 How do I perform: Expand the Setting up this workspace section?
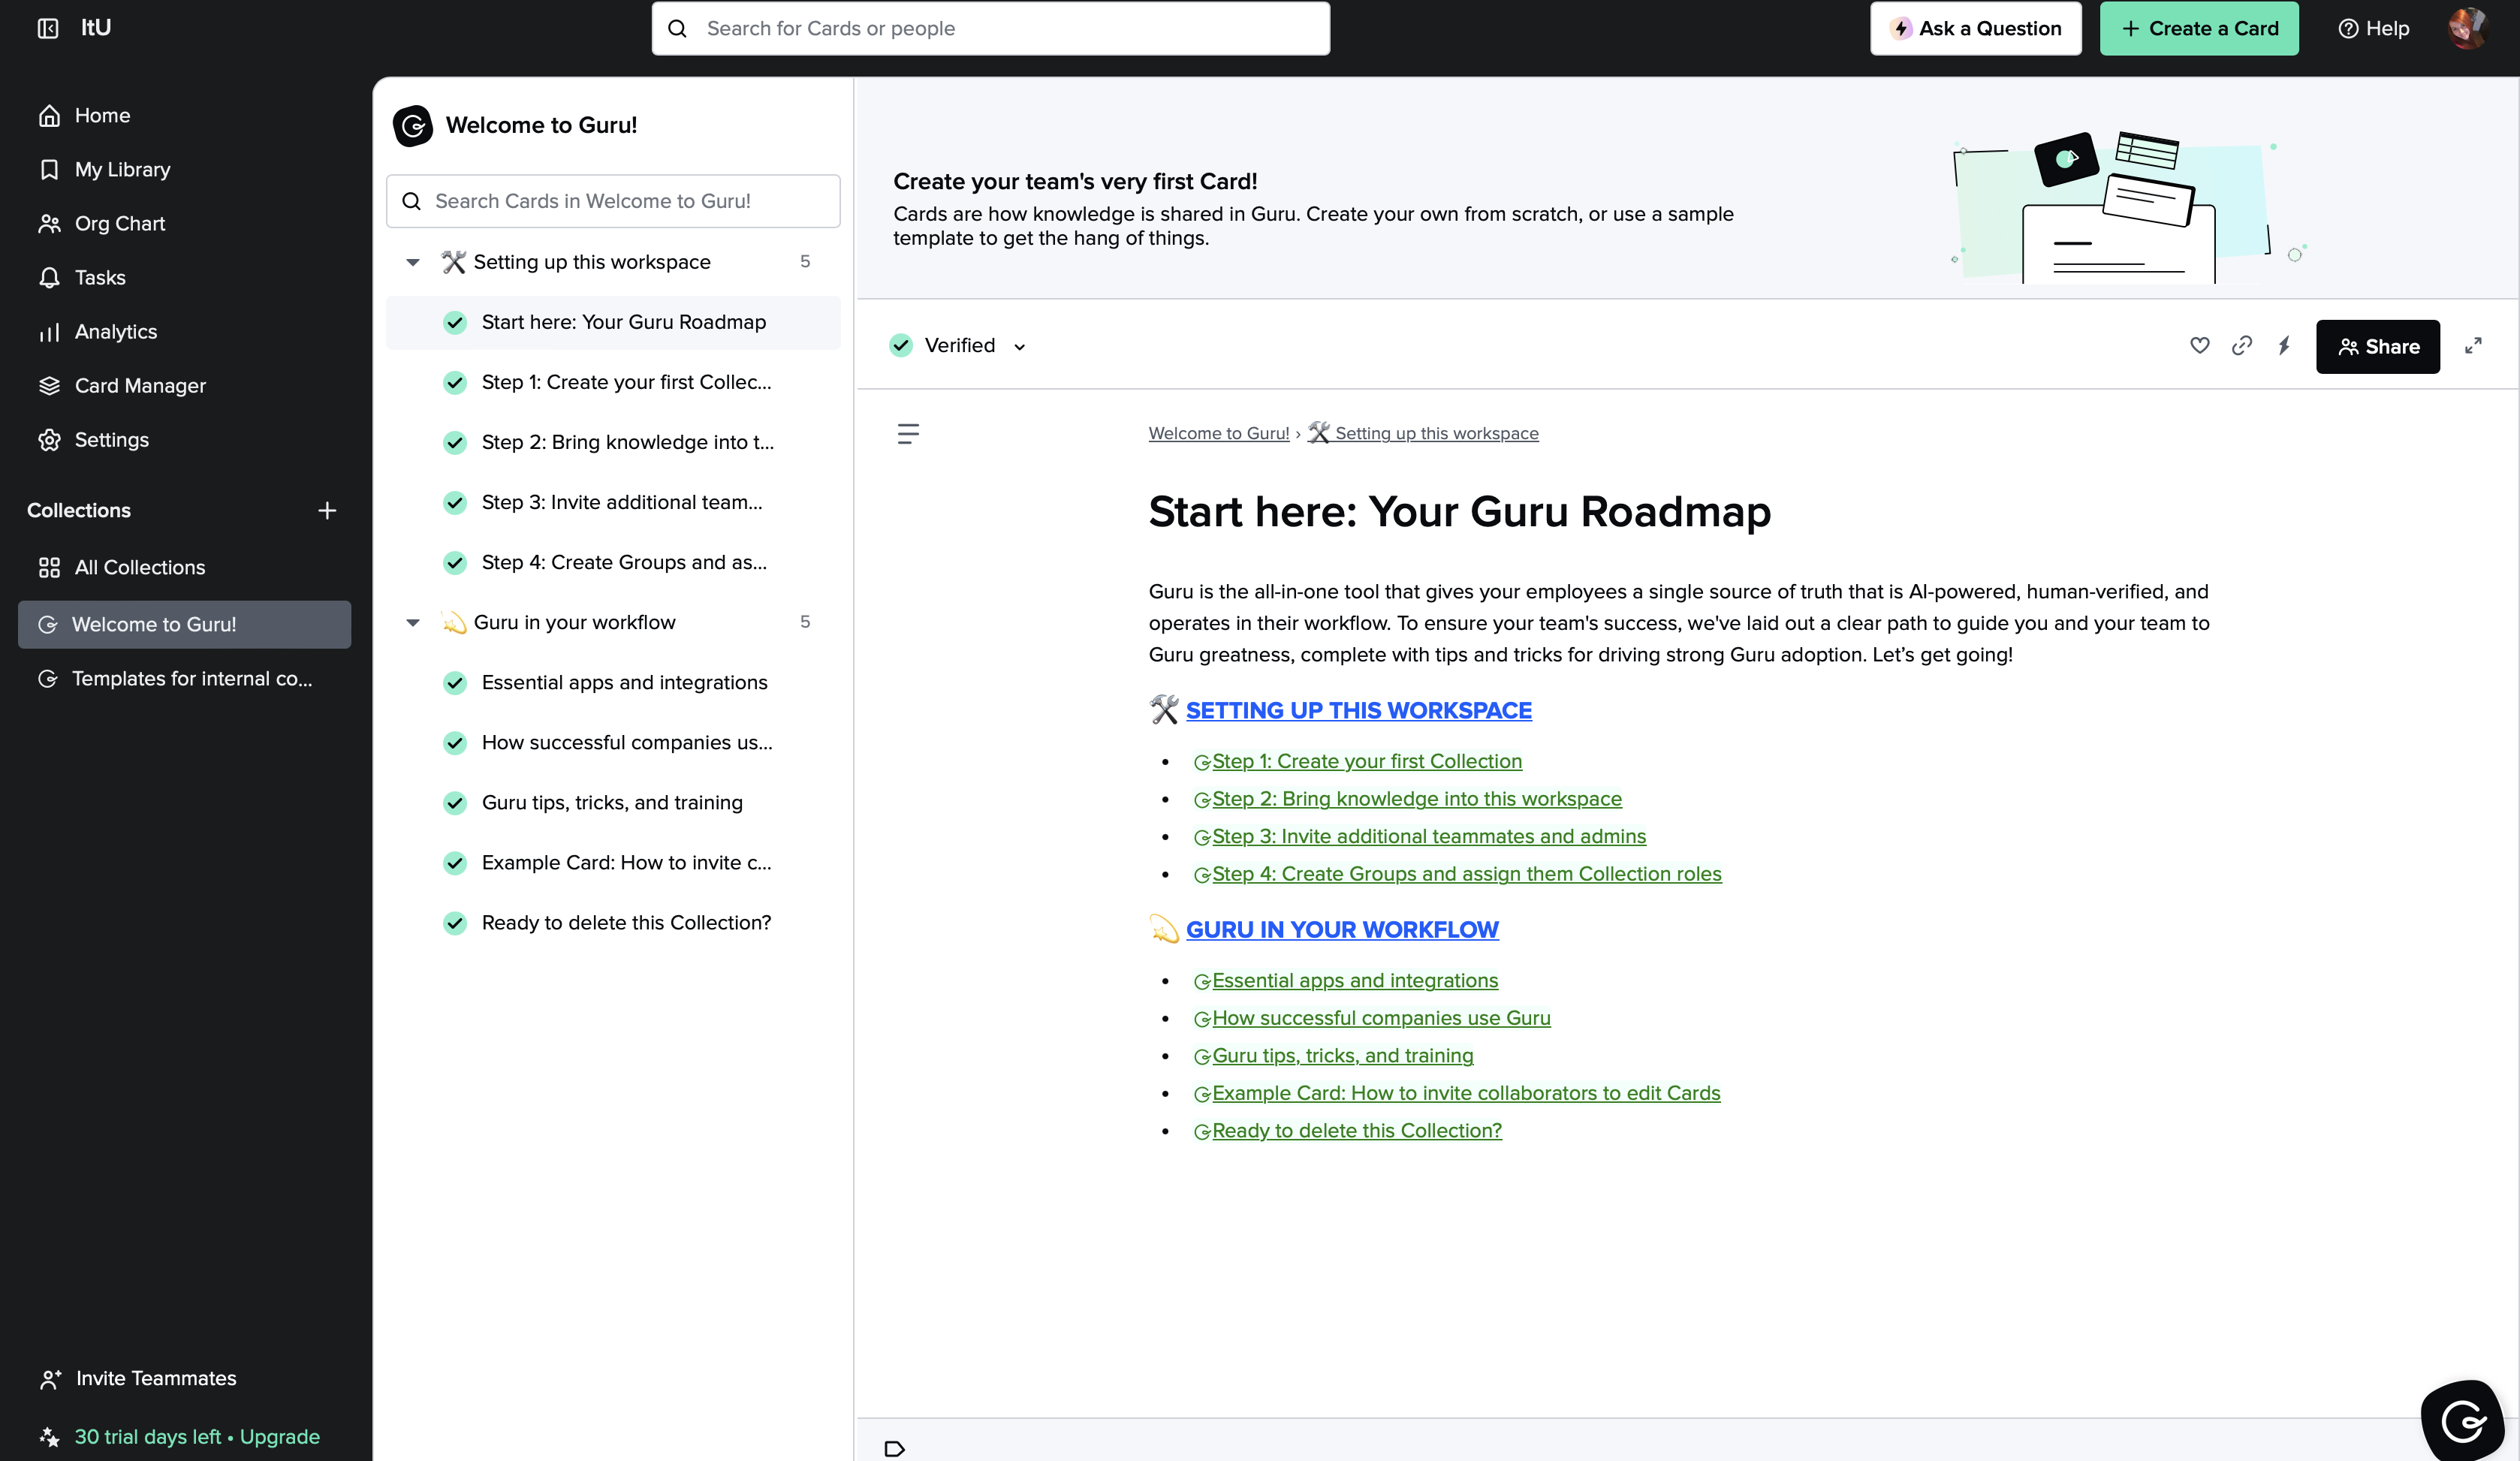coord(412,261)
